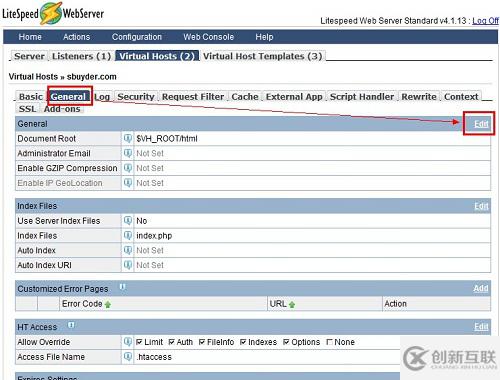Click the LiteSpeed WebServer logo
This screenshot has width=500, height=380.
tap(53, 13)
